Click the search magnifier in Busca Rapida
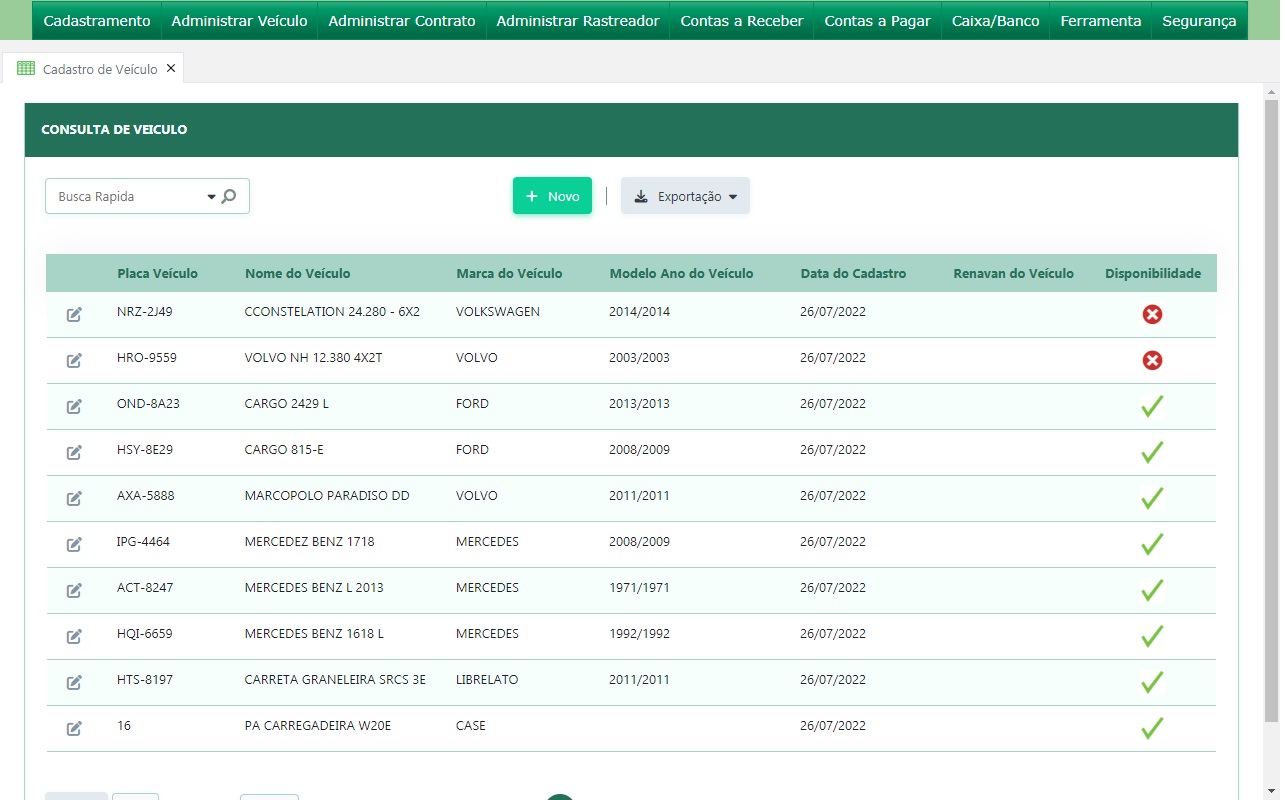1285x800 pixels. tap(229, 197)
